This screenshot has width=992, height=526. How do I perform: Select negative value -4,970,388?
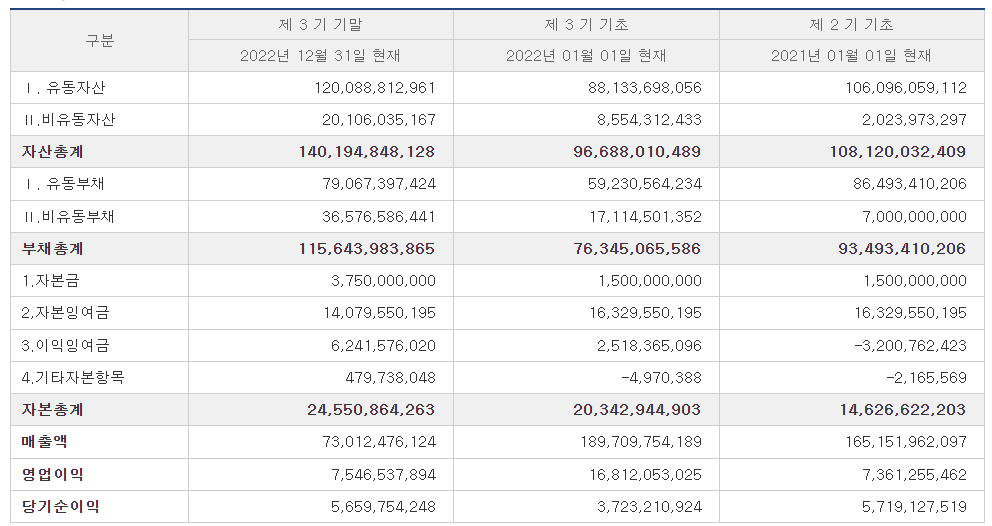pyautogui.click(x=662, y=378)
